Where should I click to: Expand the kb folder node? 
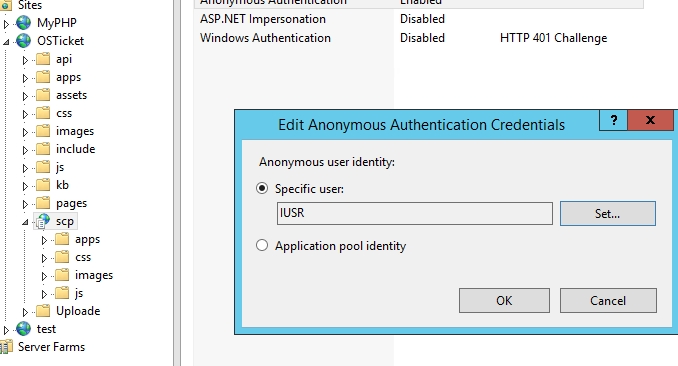(x=25, y=186)
